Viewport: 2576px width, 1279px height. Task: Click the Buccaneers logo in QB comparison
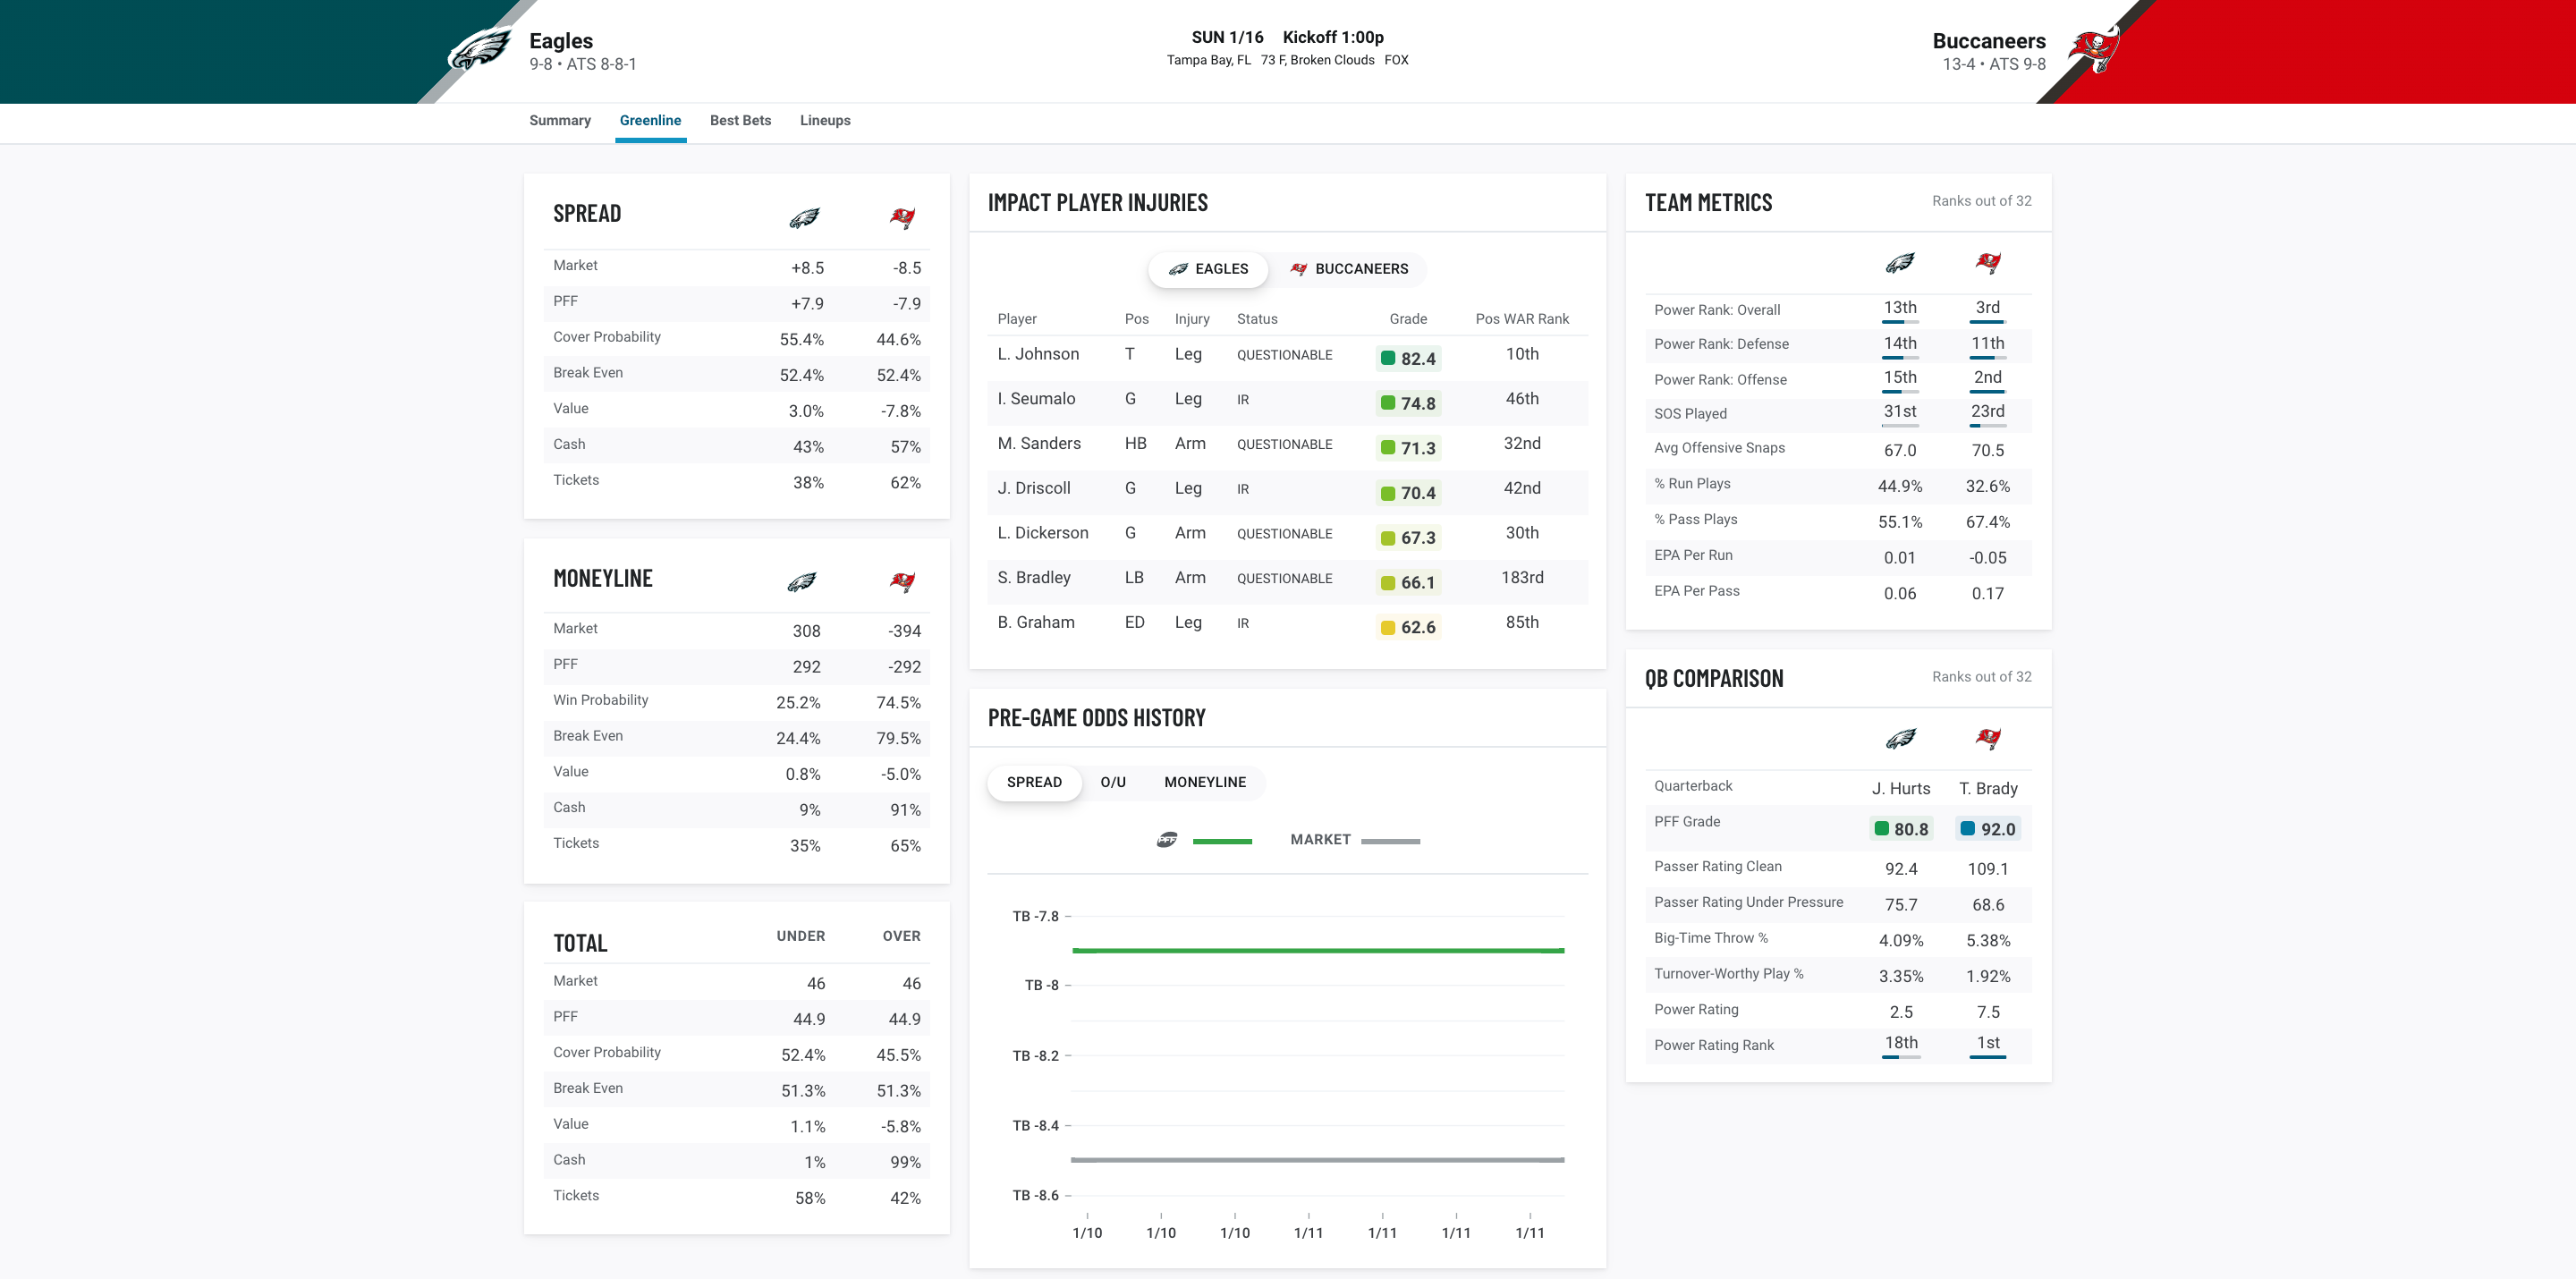1987,737
